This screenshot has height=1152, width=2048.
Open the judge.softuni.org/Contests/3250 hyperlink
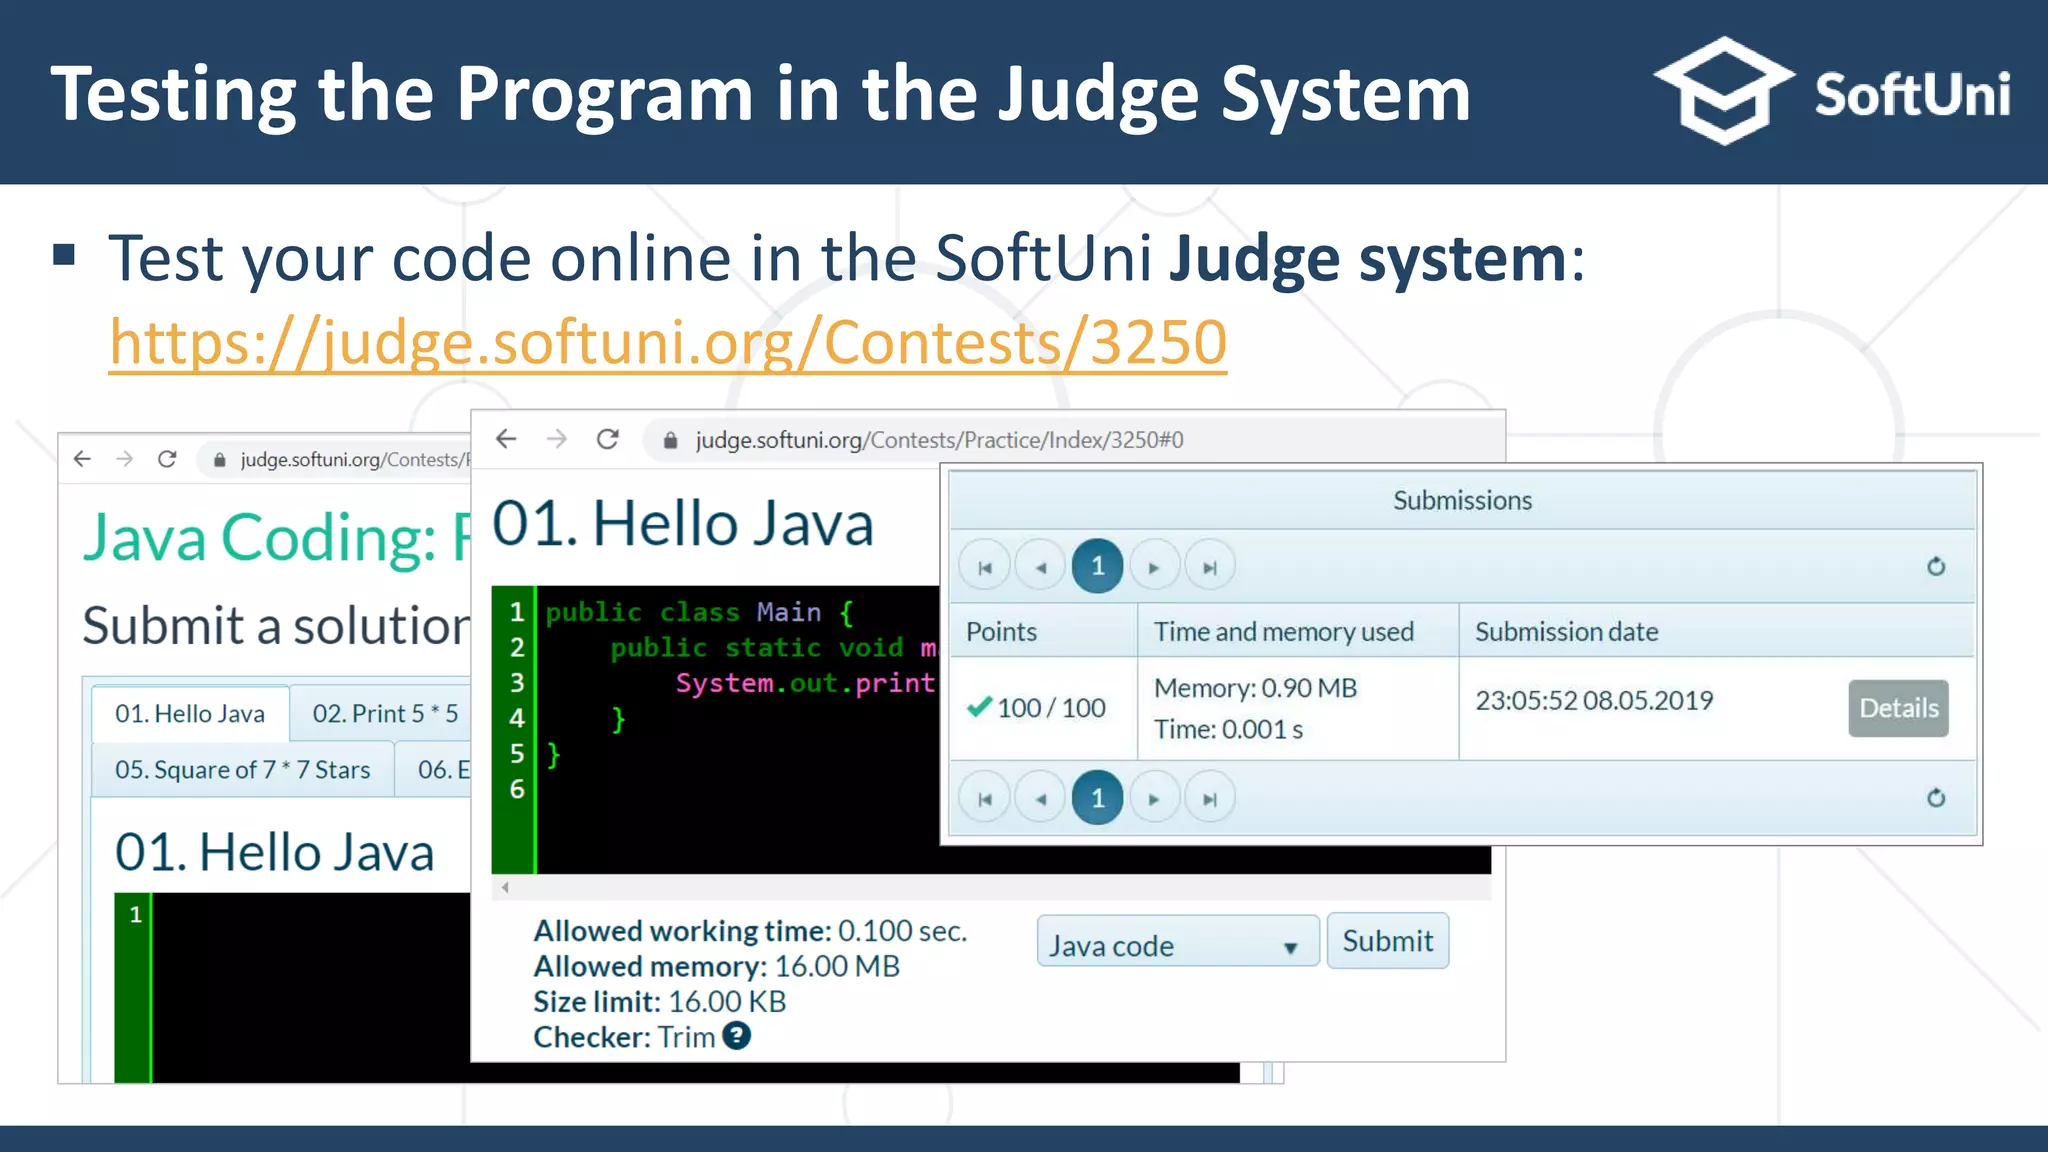[668, 343]
